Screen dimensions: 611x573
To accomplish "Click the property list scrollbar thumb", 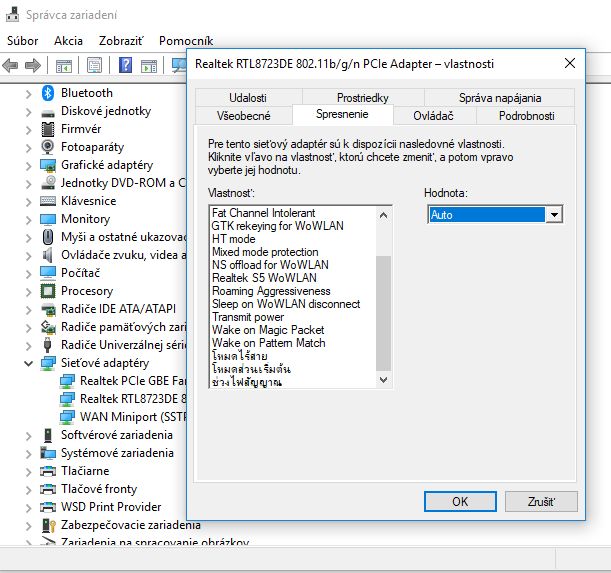I will (x=383, y=313).
